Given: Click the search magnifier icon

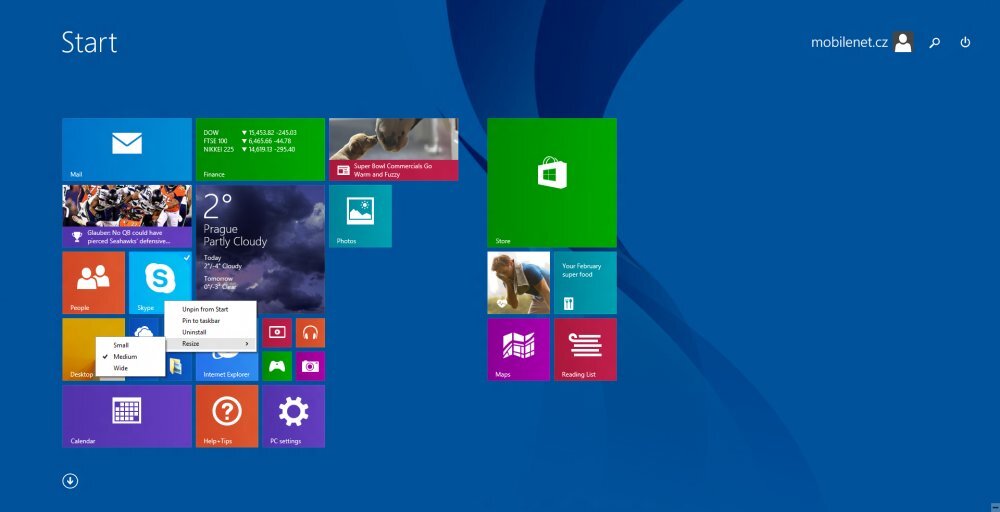Looking at the screenshot, I should 934,43.
